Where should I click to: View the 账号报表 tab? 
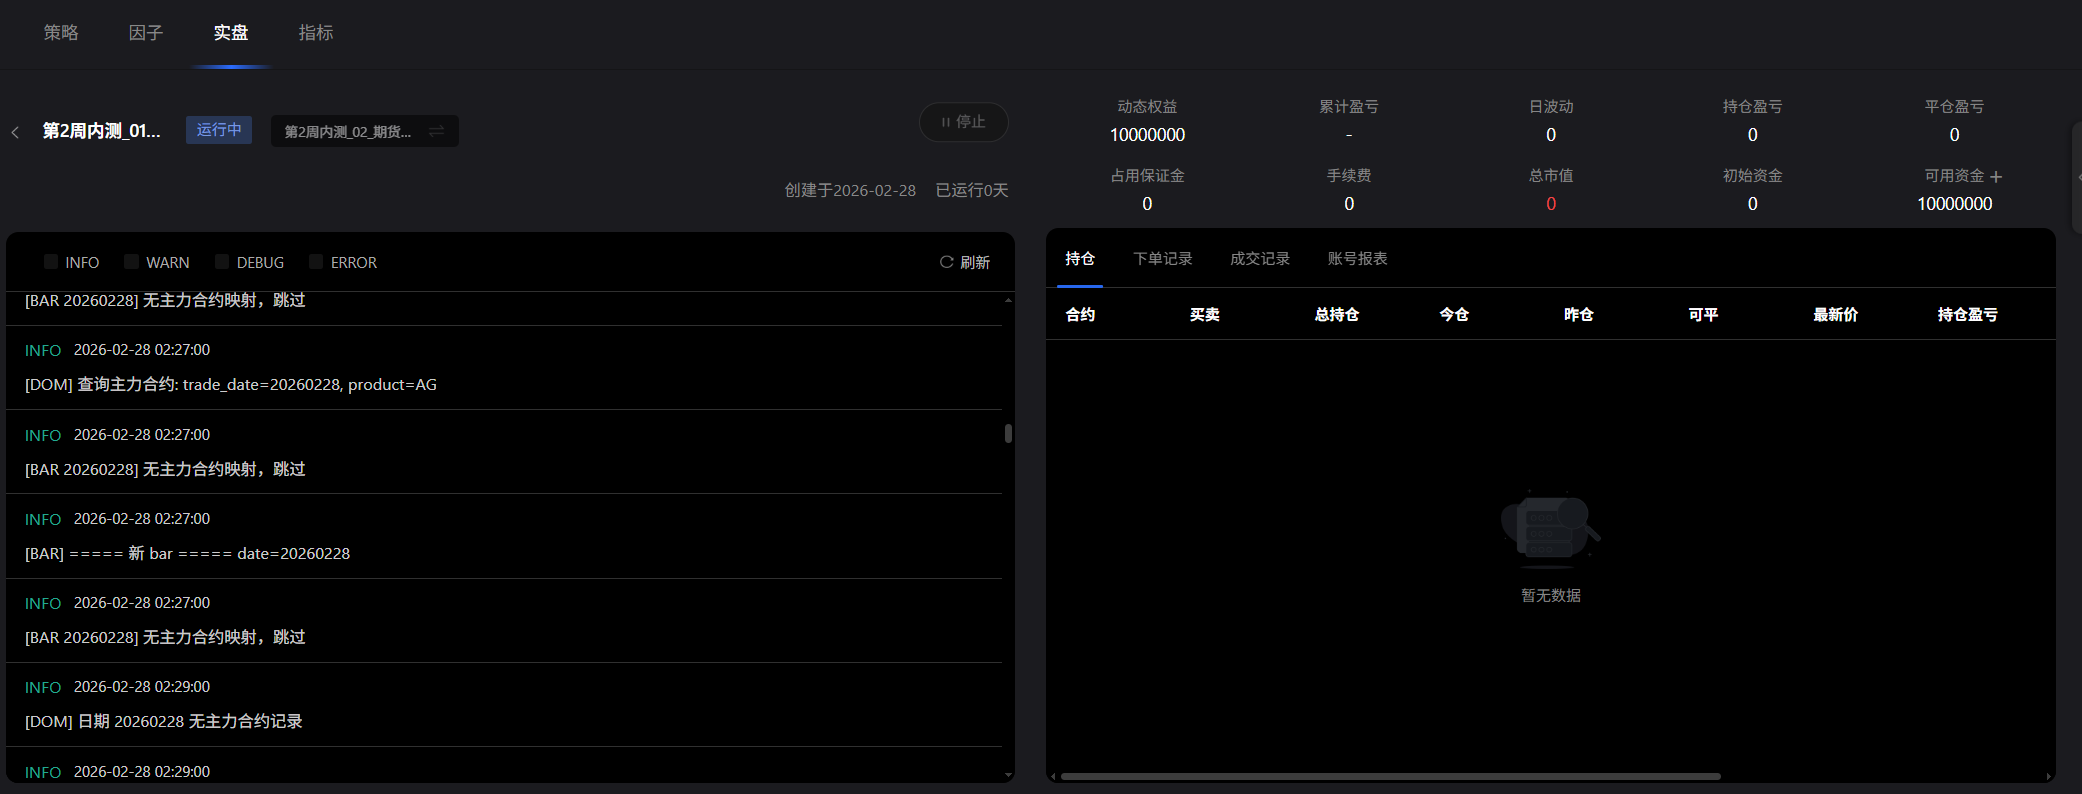tap(1357, 259)
